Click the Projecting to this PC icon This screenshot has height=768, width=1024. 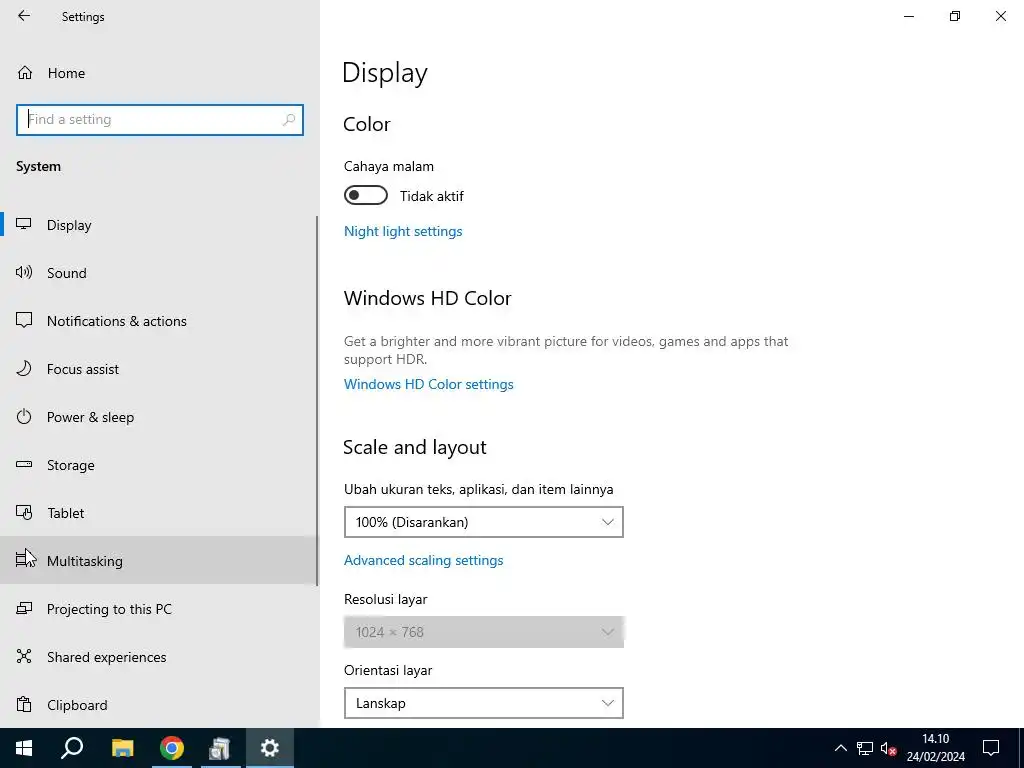tap(24, 609)
